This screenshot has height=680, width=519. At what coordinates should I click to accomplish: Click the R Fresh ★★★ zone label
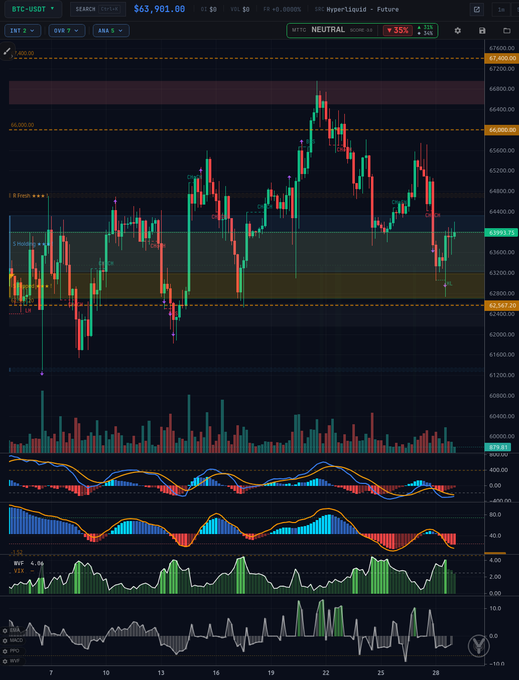coord(29,196)
